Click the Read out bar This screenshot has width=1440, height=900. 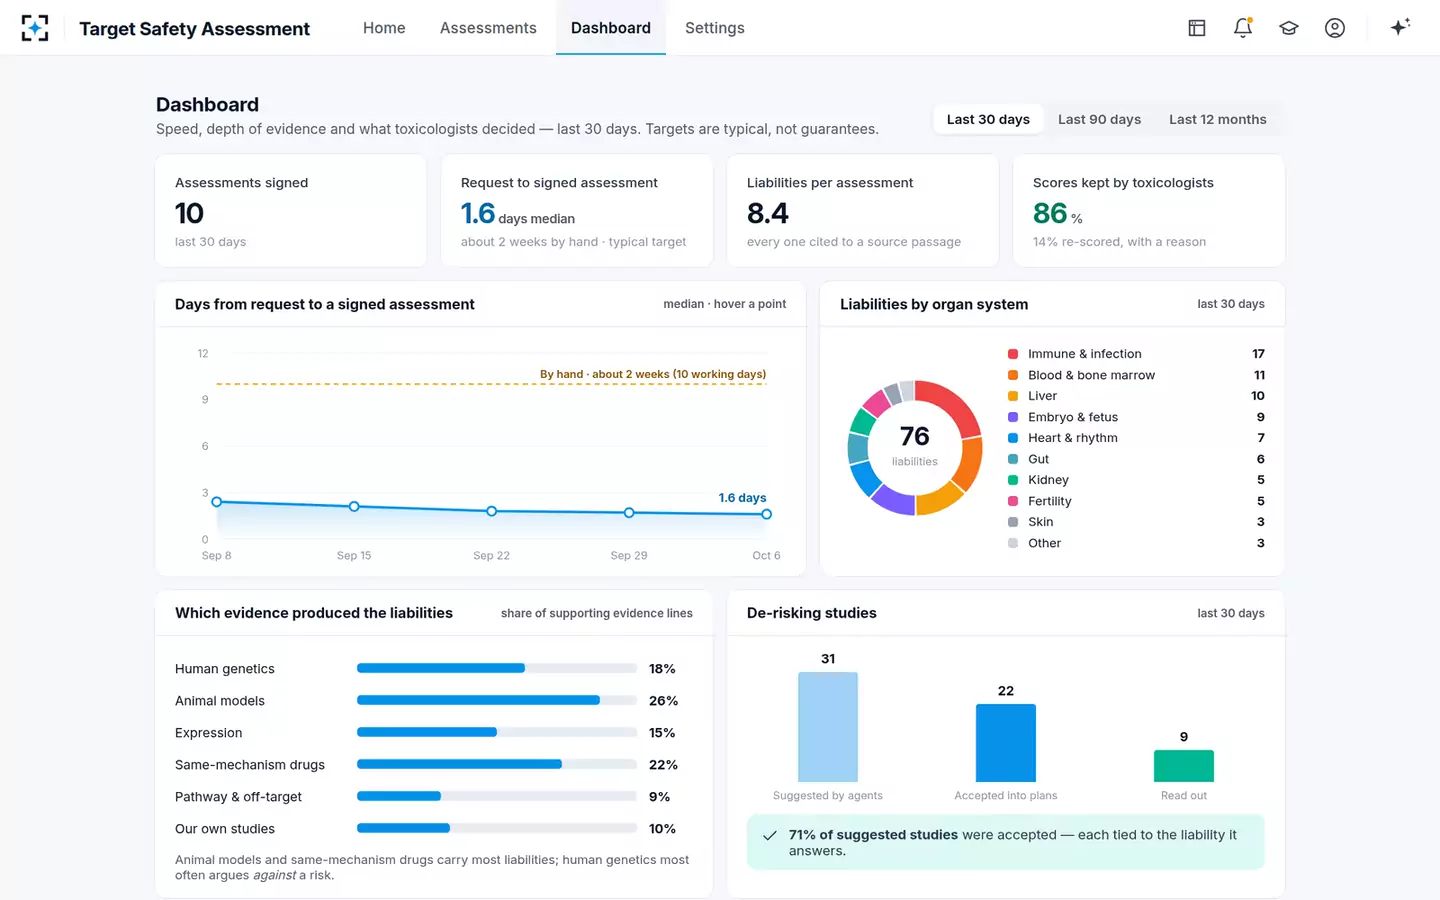[1184, 766]
